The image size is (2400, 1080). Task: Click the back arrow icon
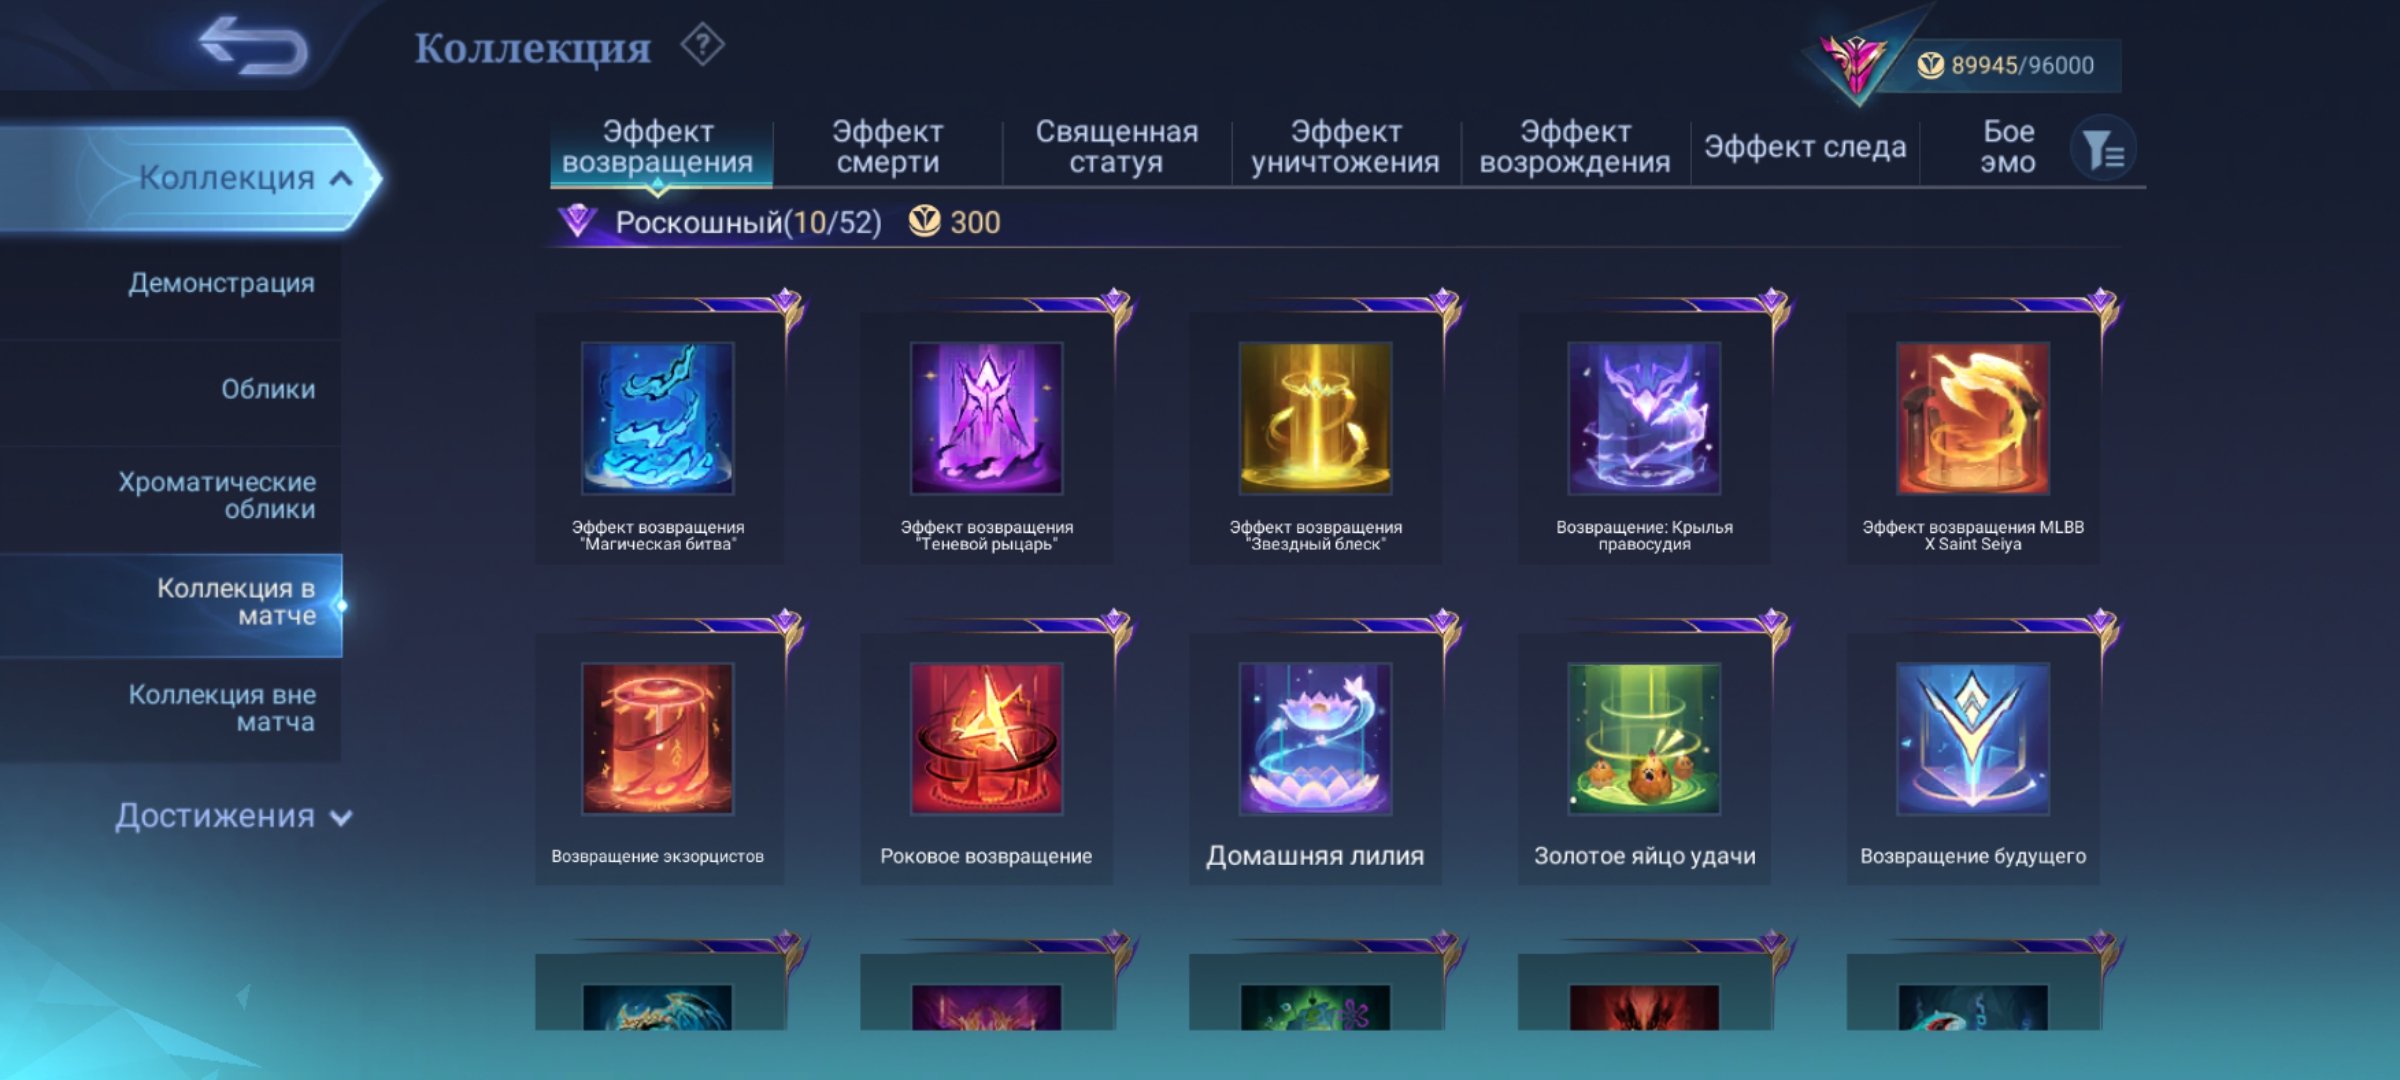point(253,46)
